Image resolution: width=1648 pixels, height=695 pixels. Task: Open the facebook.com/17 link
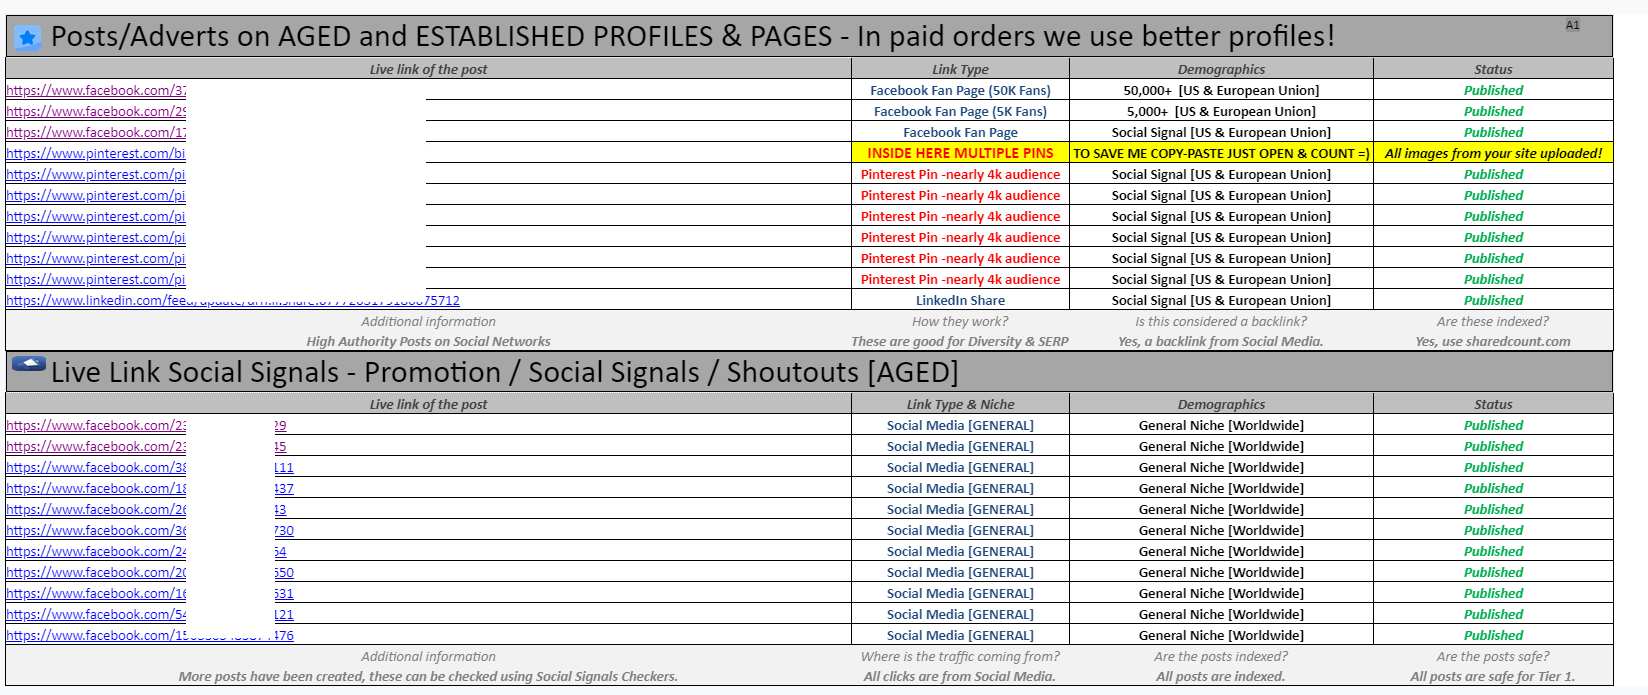(96, 132)
